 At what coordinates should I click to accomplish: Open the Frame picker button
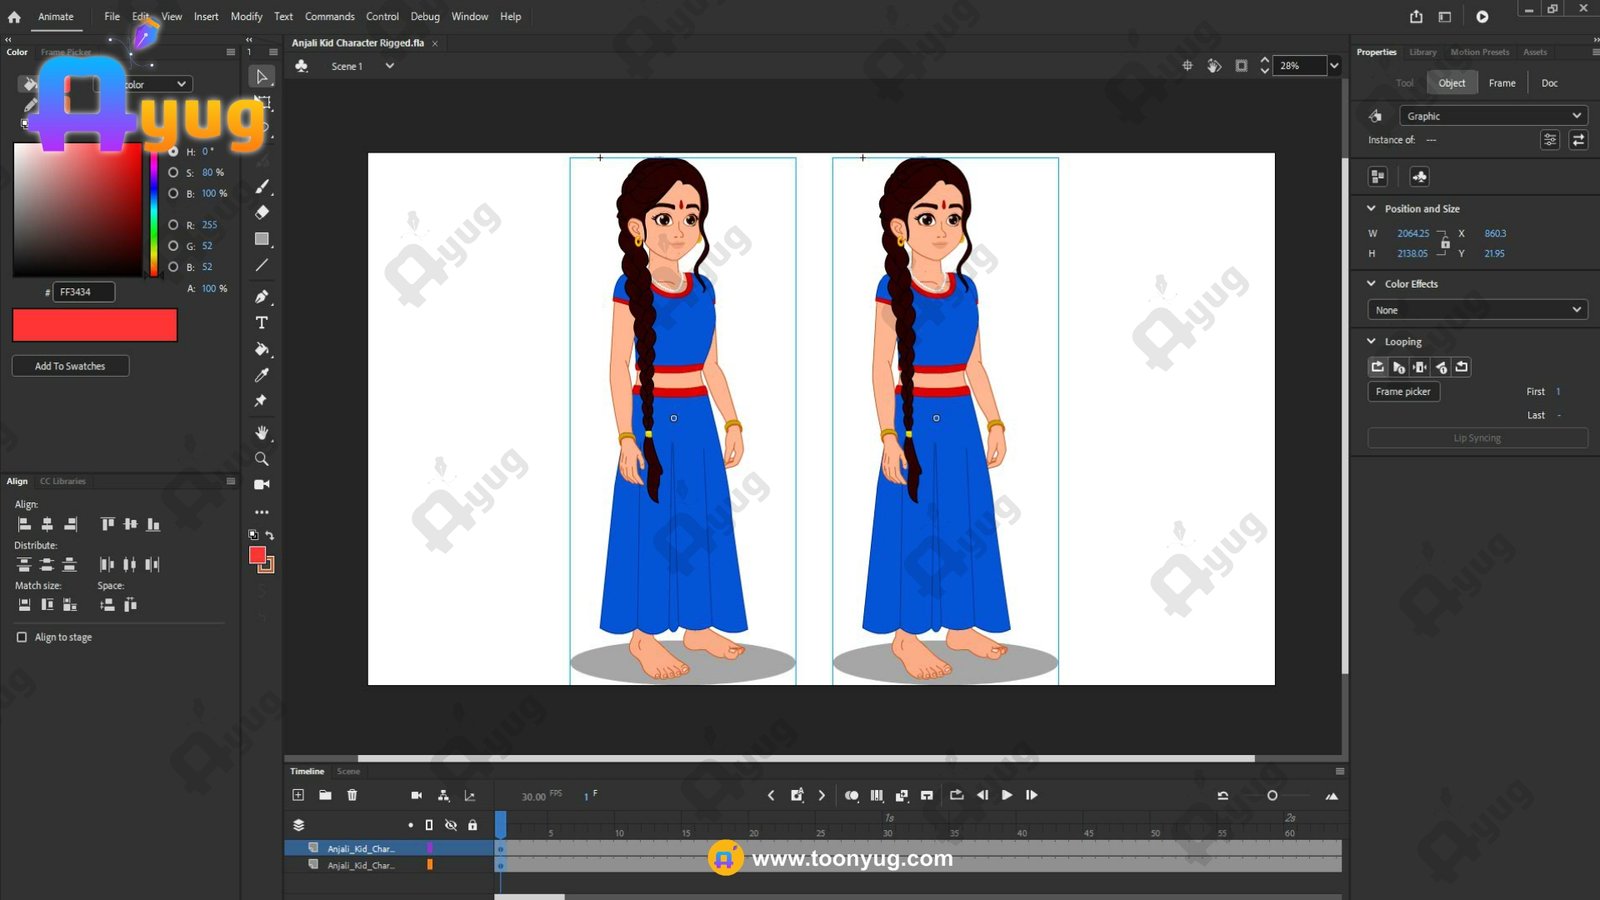(x=1403, y=392)
